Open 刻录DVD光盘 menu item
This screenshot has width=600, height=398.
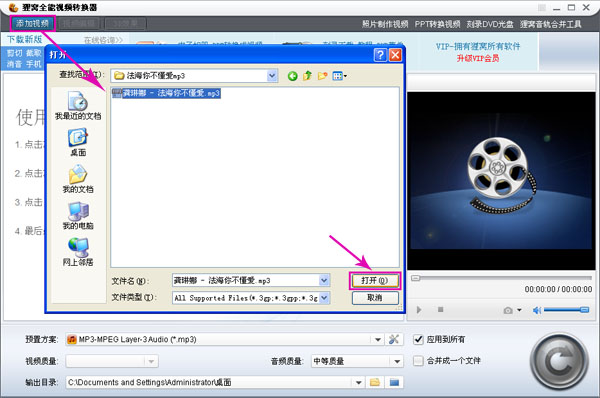(490, 24)
